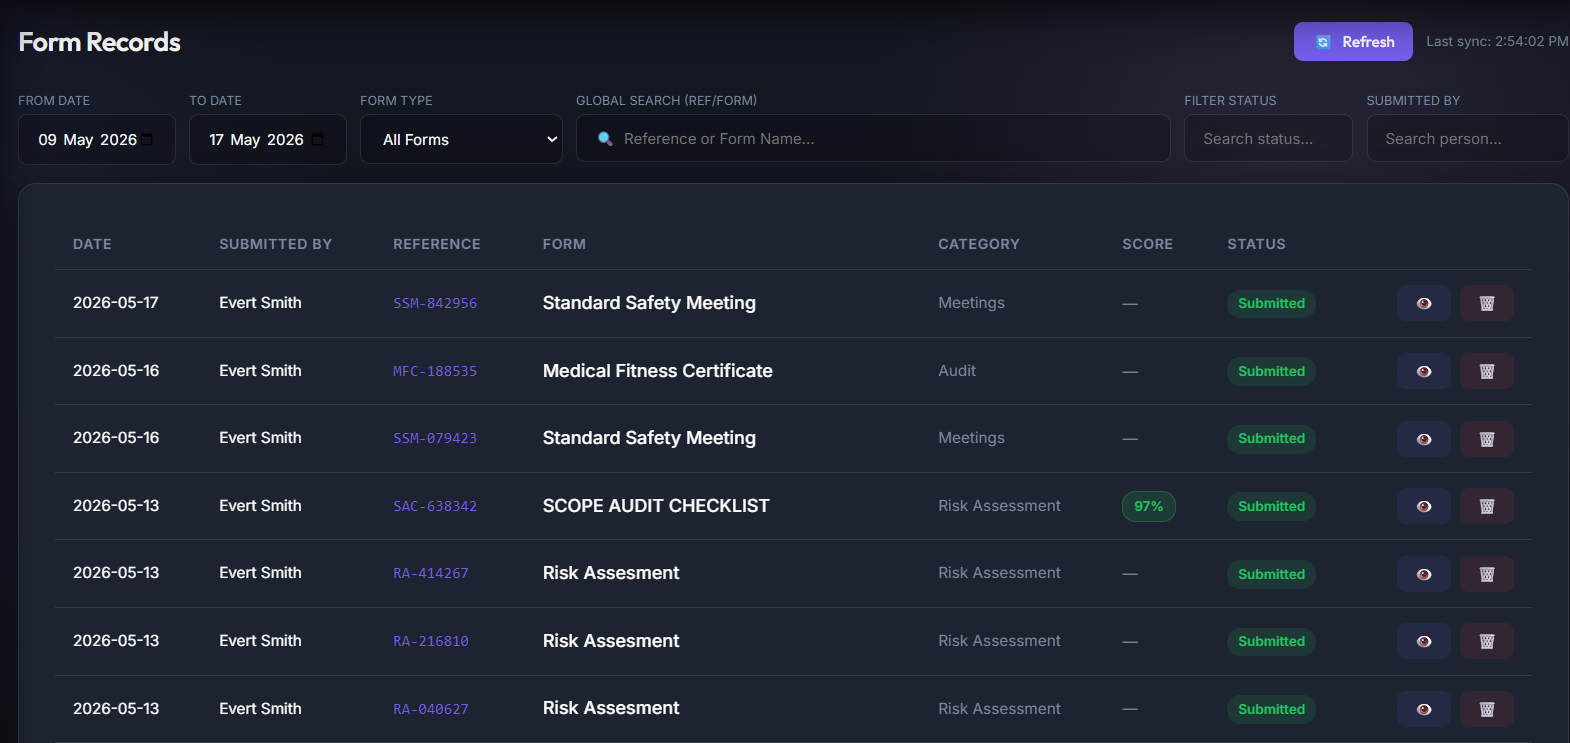
Task: Click the Last sync timestamp
Action: (x=1497, y=42)
